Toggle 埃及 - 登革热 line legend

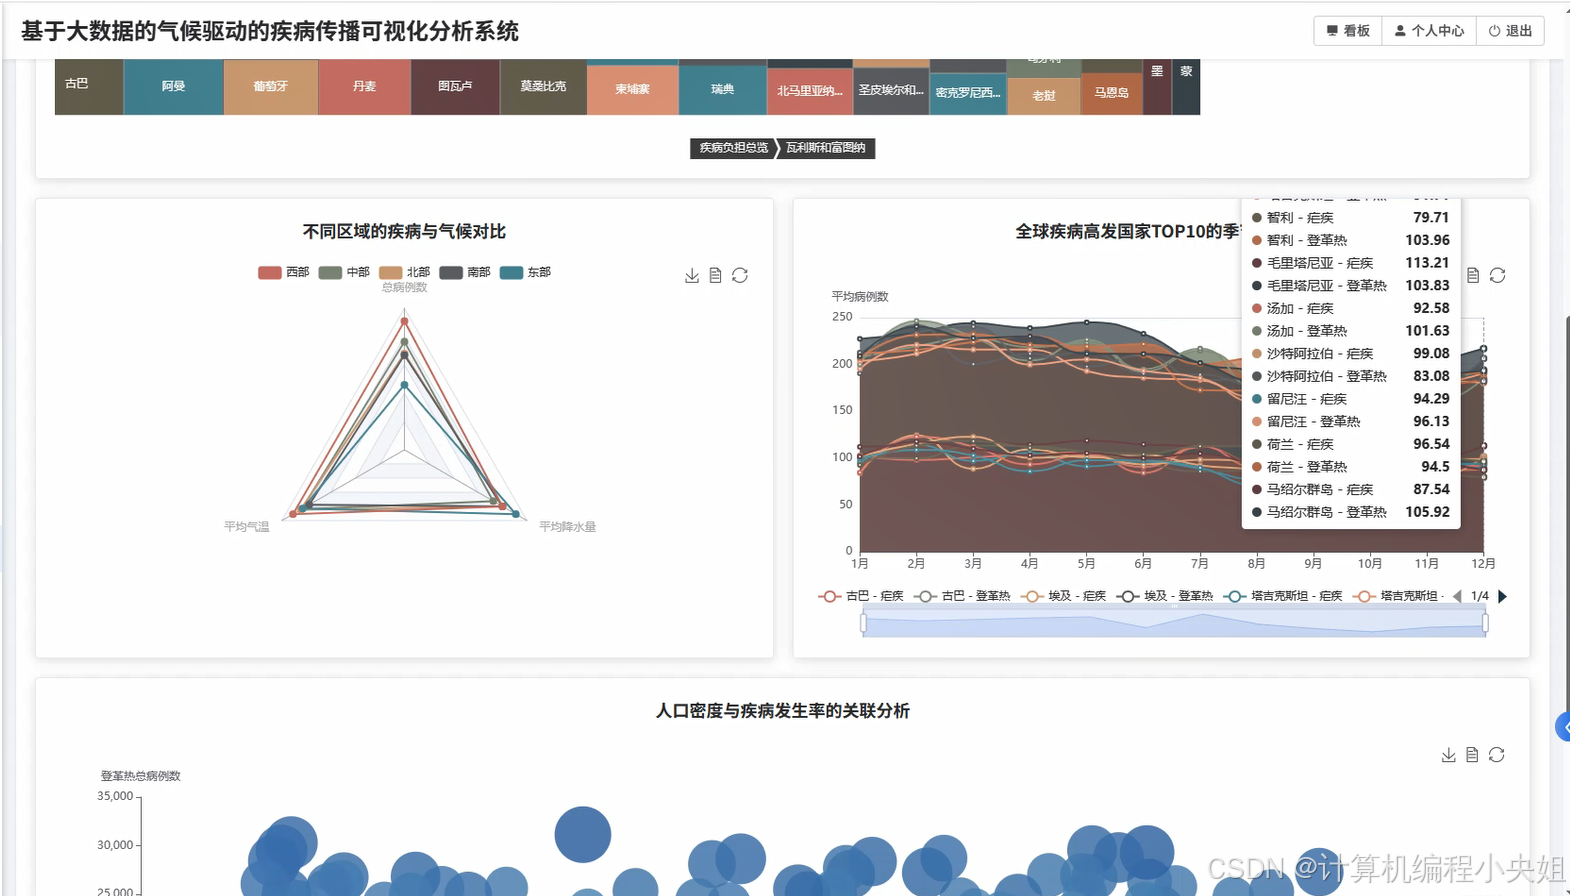(1165, 596)
